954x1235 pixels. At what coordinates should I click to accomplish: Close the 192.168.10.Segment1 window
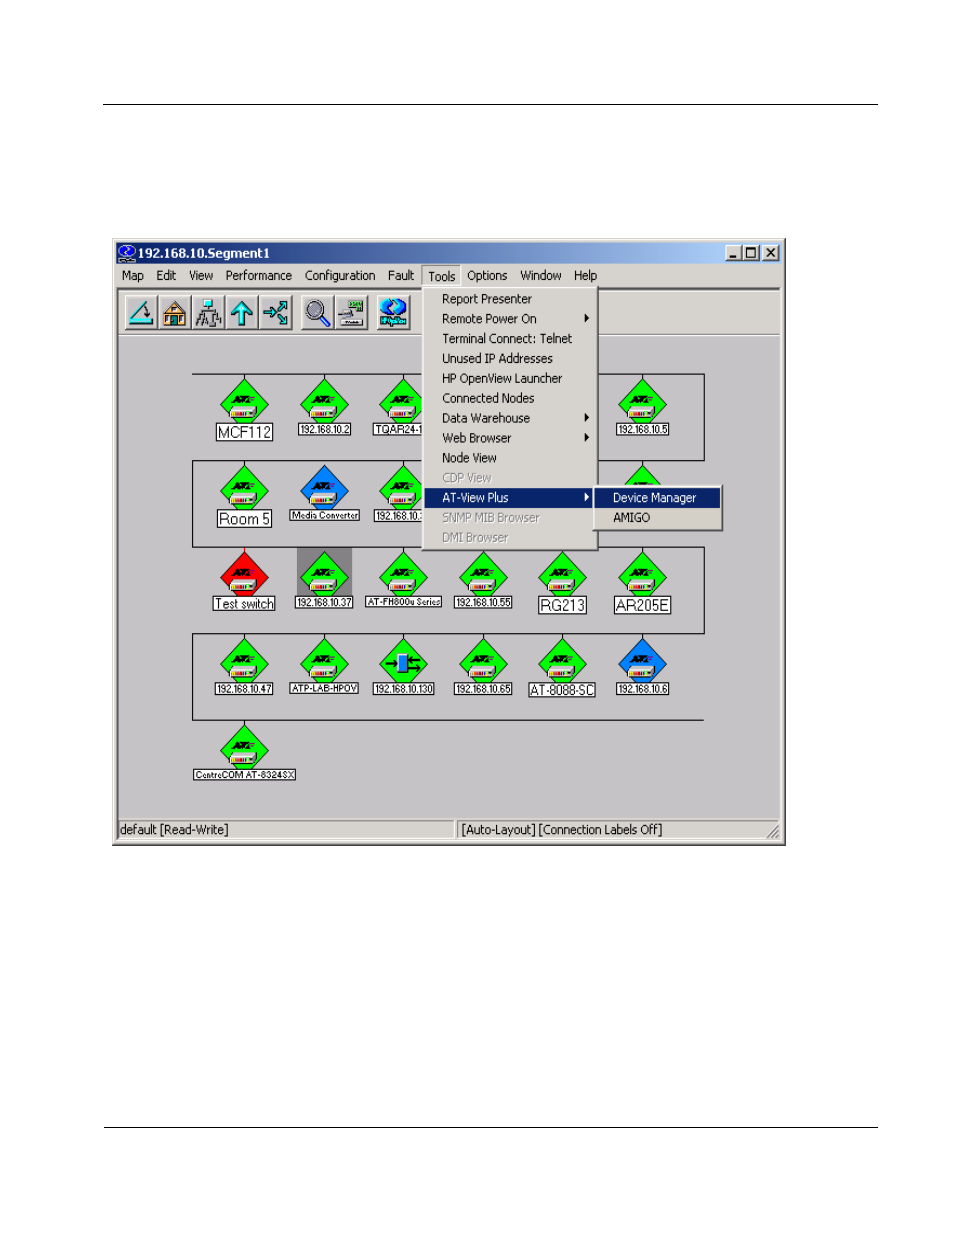pyautogui.click(x=770, y=253)
